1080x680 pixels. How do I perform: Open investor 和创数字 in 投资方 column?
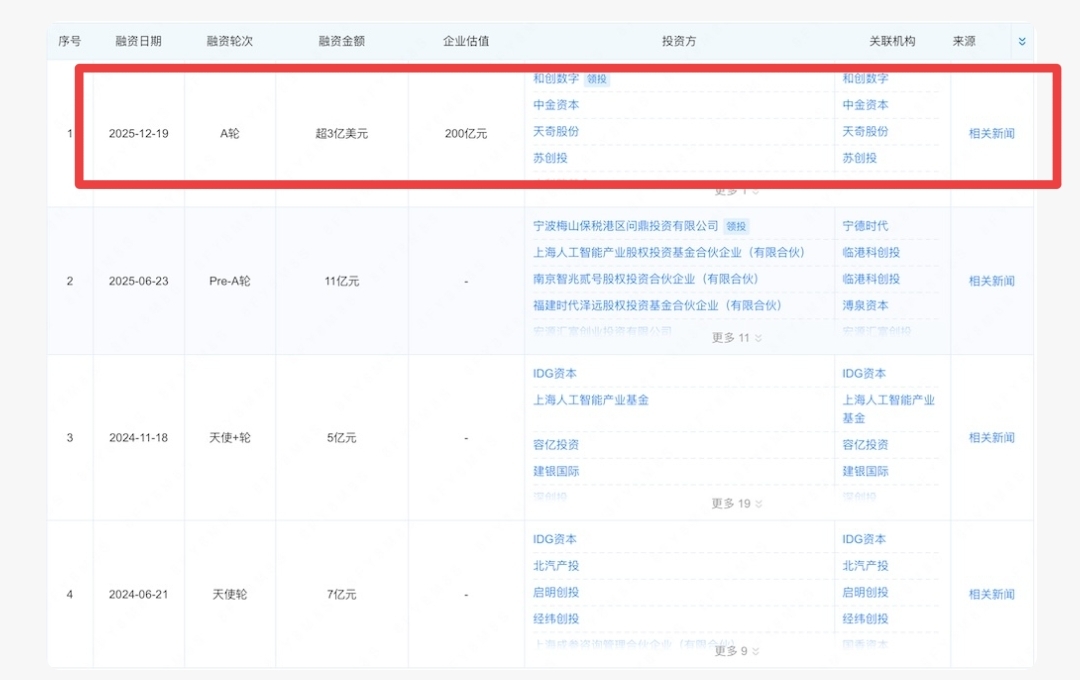(x=556, y=79)
